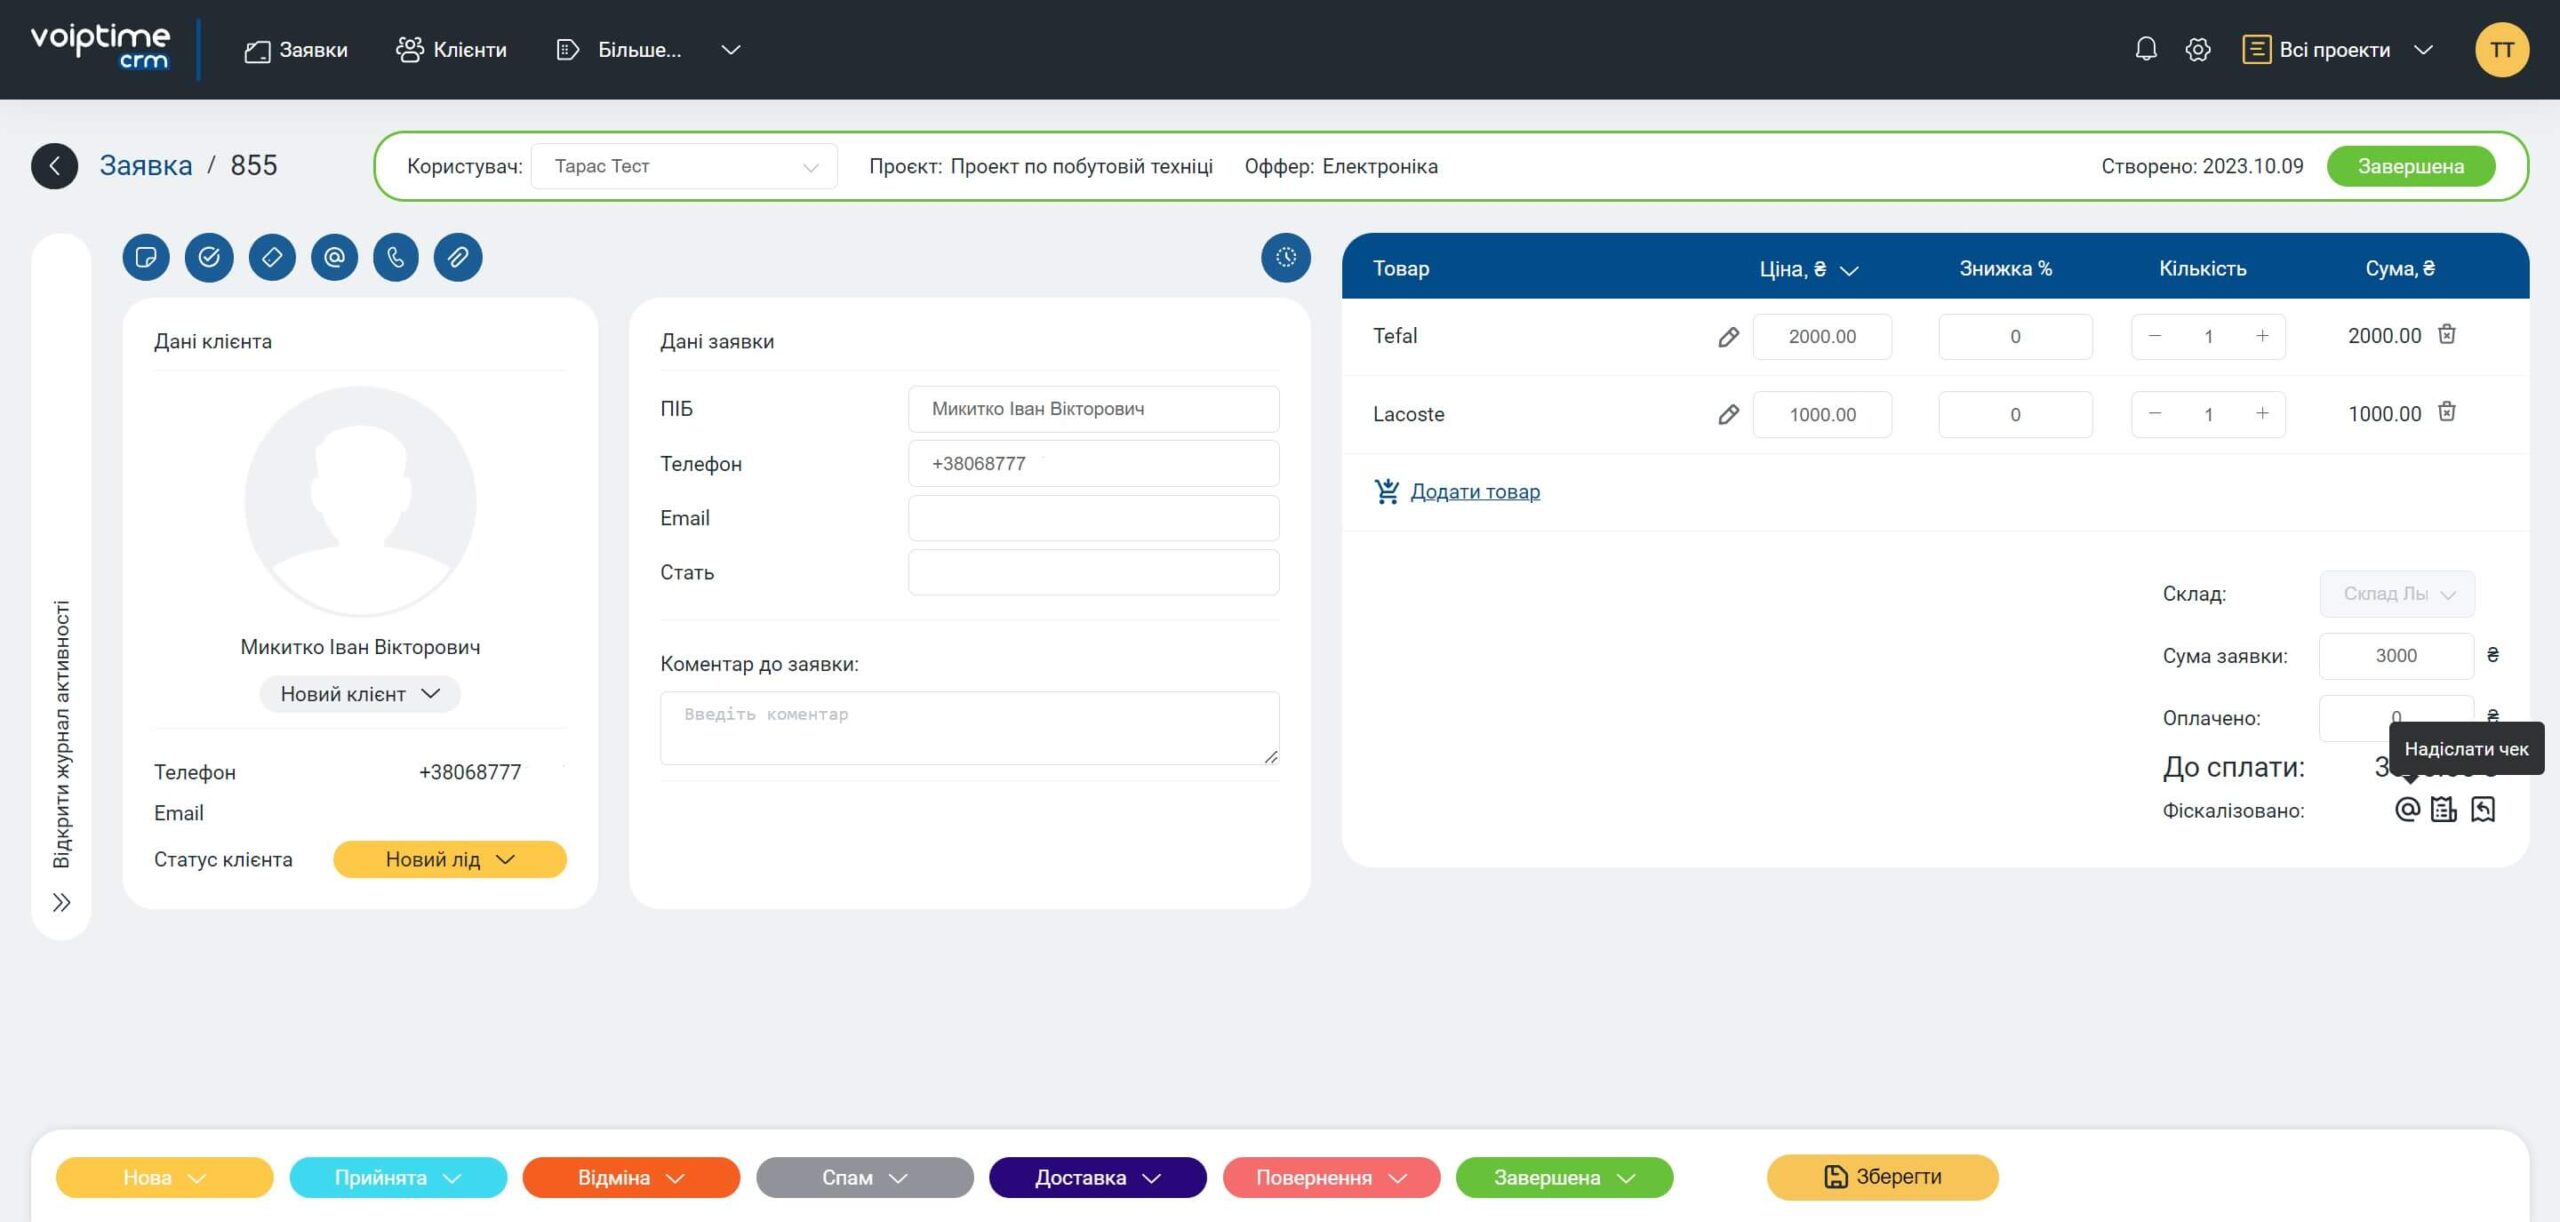Click the Сума заявки field 3000
Image resolution: width=2560 pixels, height=1222 pixels.
[2396, 656]
